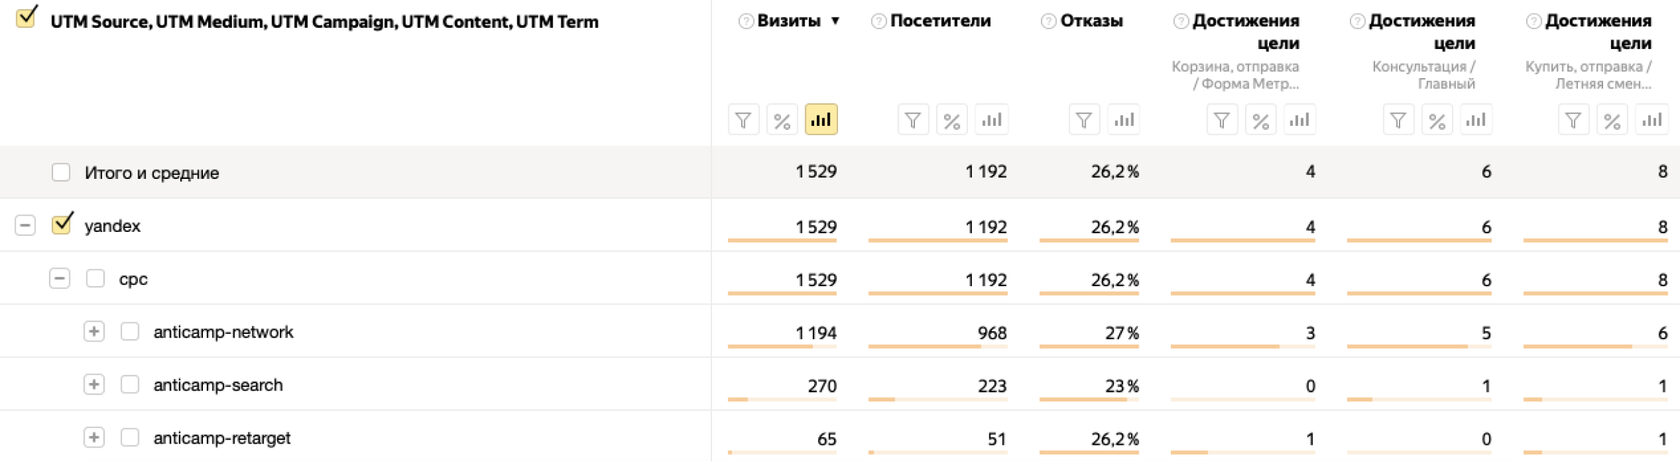Toggle percent view for Посетители column

tap(952, 120)
